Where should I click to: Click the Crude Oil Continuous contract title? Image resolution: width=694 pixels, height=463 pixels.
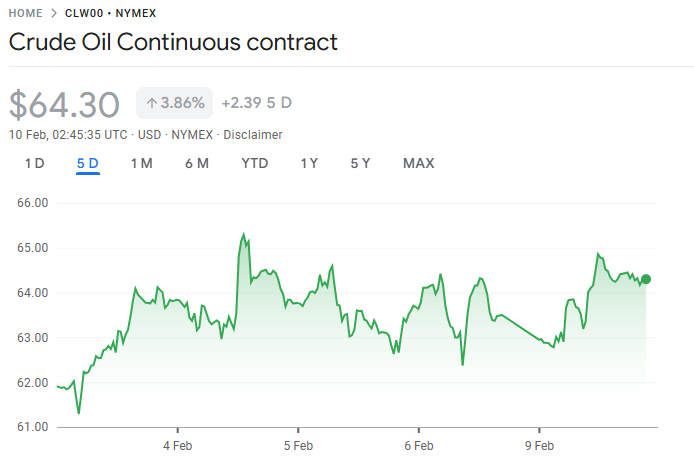pos(173,43)
